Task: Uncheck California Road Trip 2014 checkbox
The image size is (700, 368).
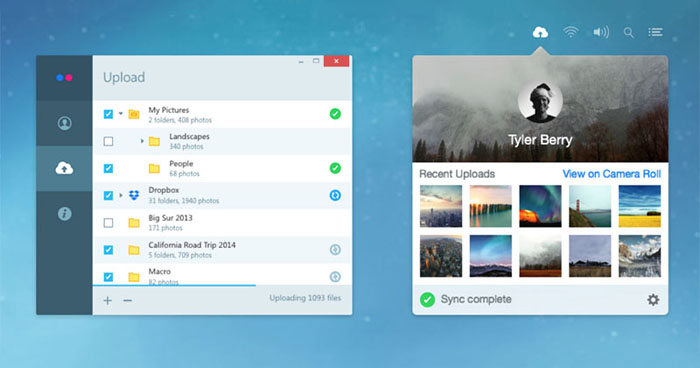Action: tap(108, 250)
